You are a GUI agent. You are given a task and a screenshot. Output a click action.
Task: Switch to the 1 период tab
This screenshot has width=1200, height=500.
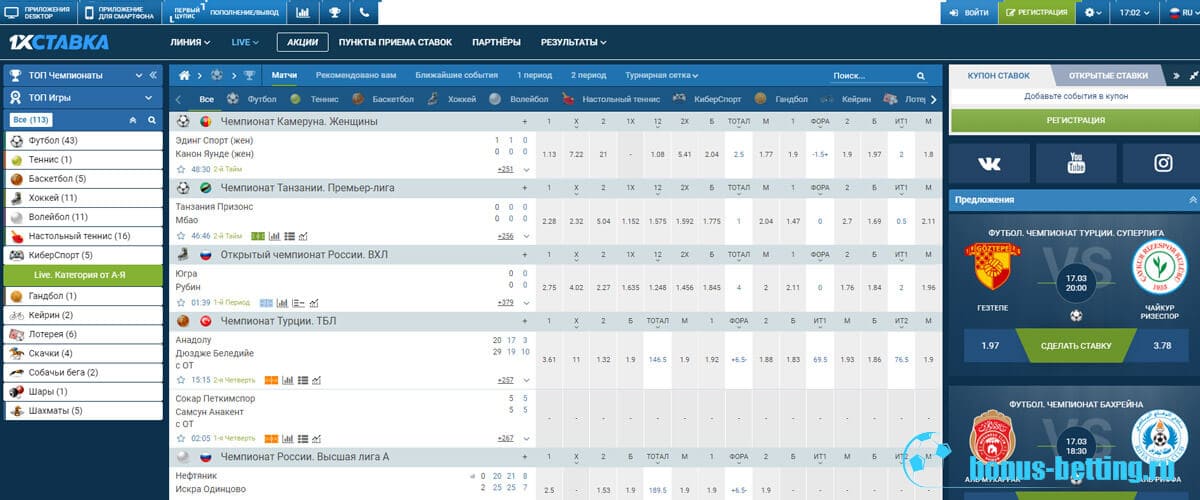click(x=534, y=75)
